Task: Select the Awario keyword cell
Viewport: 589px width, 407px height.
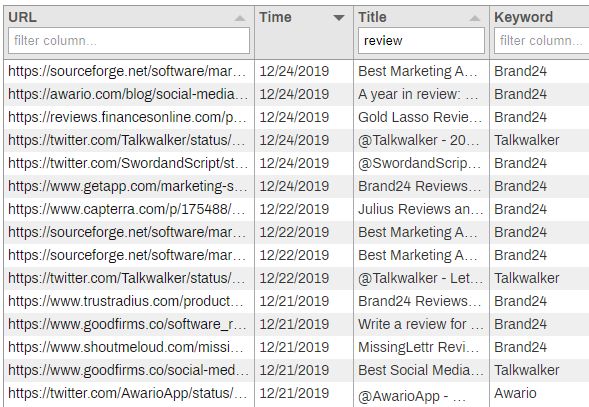Action: click(515, 393)
